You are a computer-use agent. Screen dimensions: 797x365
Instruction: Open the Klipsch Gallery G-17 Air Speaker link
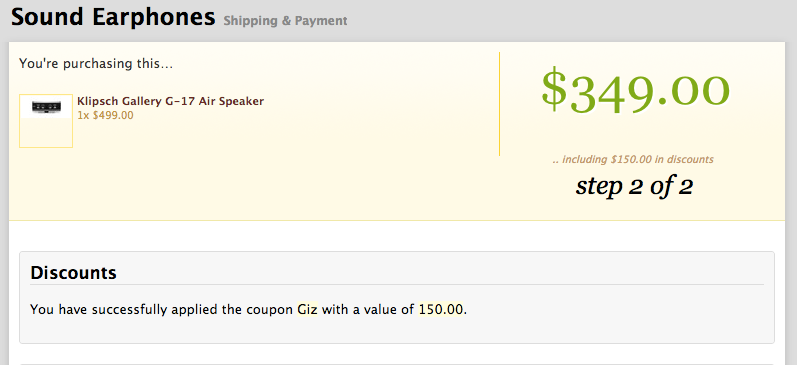[170, 101]
